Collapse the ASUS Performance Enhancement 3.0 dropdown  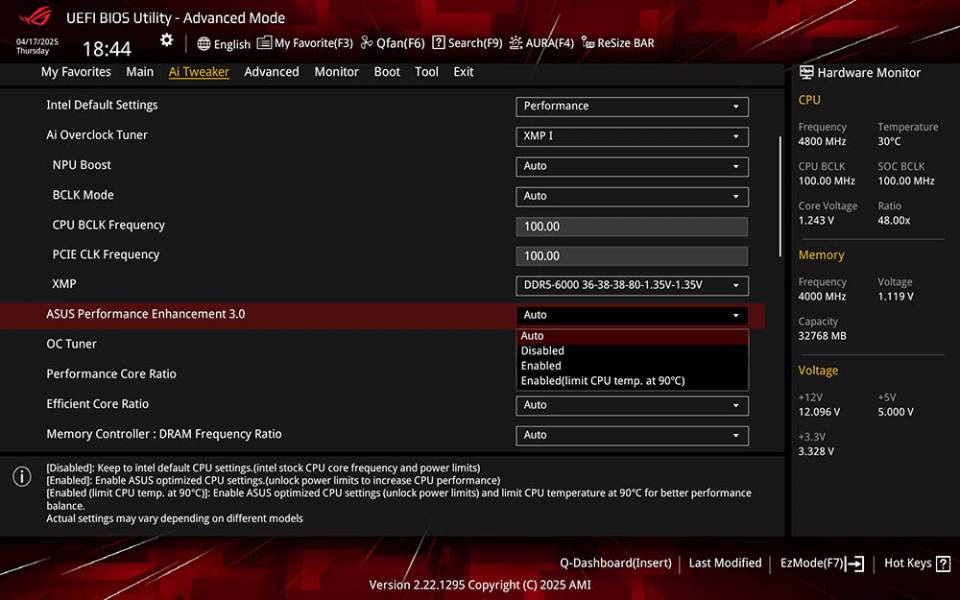point(632,315)
